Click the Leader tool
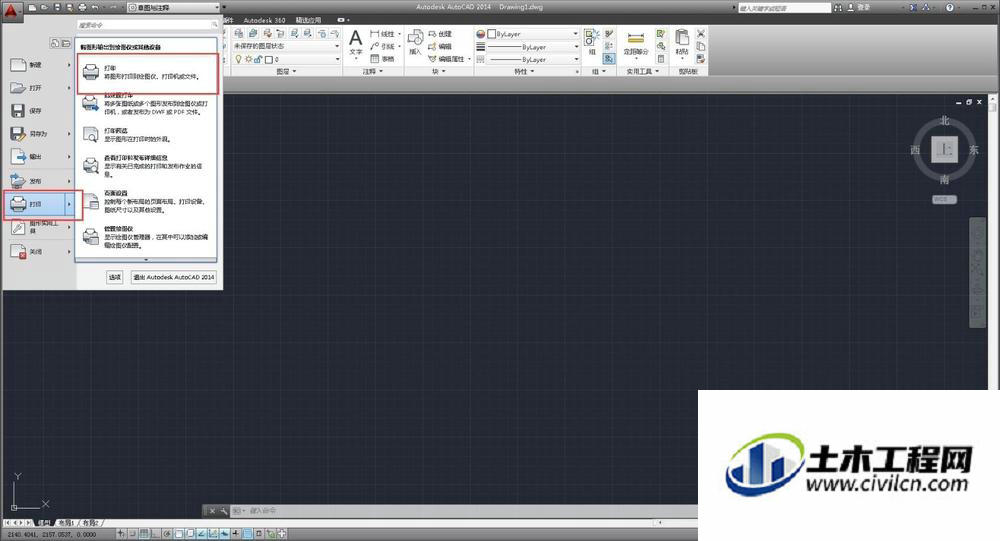 pos(385,47)
